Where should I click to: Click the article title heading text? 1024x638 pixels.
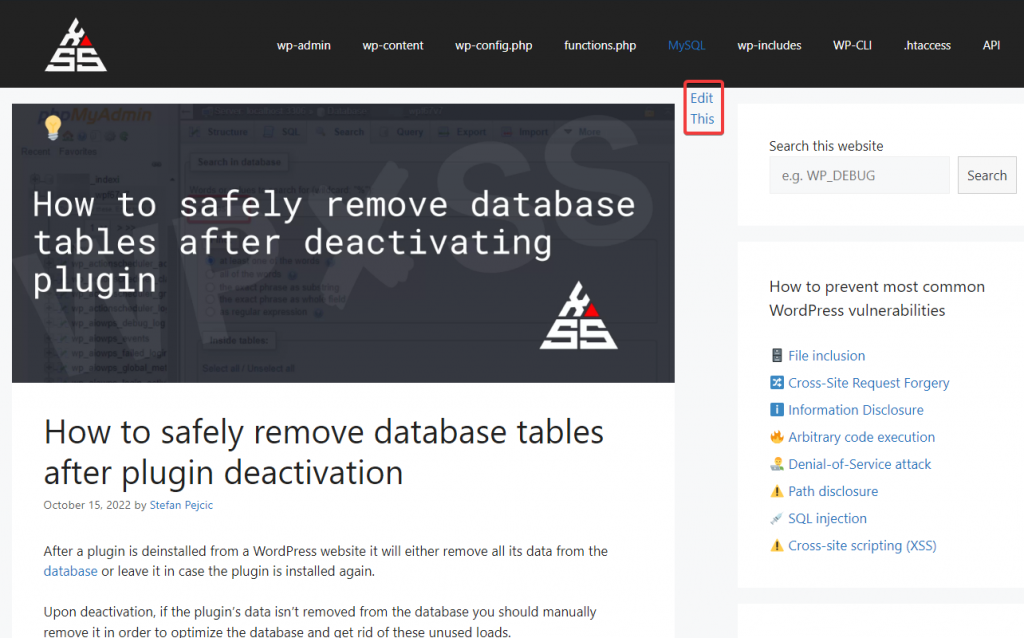pyautogui.click(x=324, y=452)
